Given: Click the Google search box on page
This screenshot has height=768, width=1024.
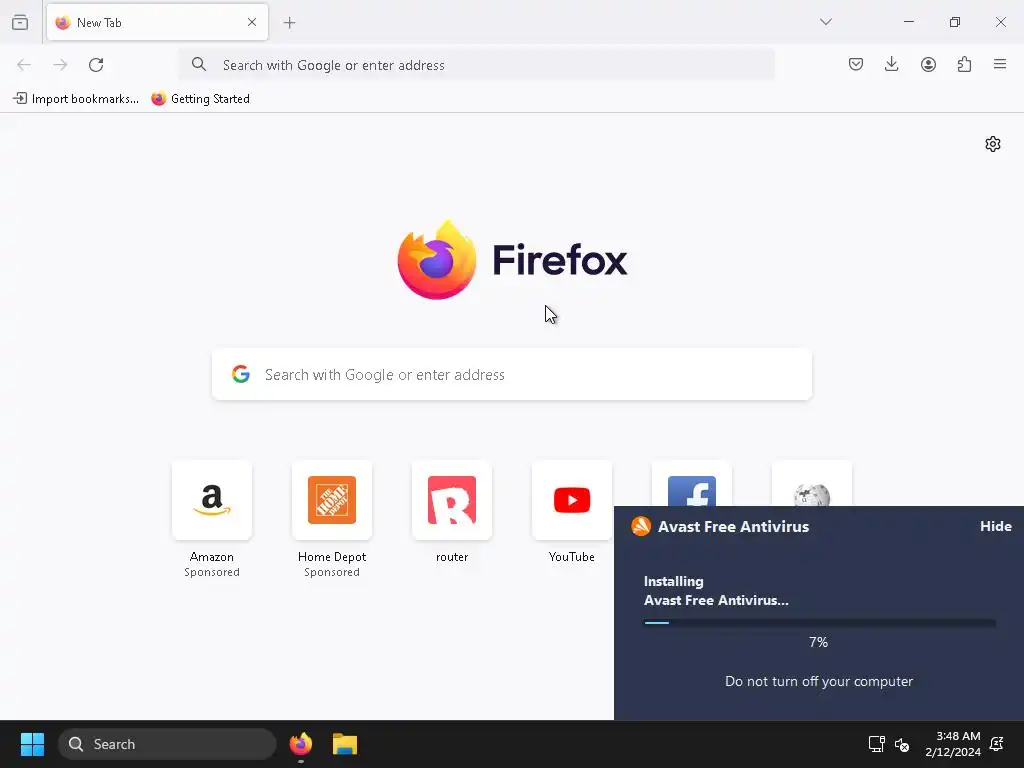Looking at the screenshot, I should [x=511, y=374].
